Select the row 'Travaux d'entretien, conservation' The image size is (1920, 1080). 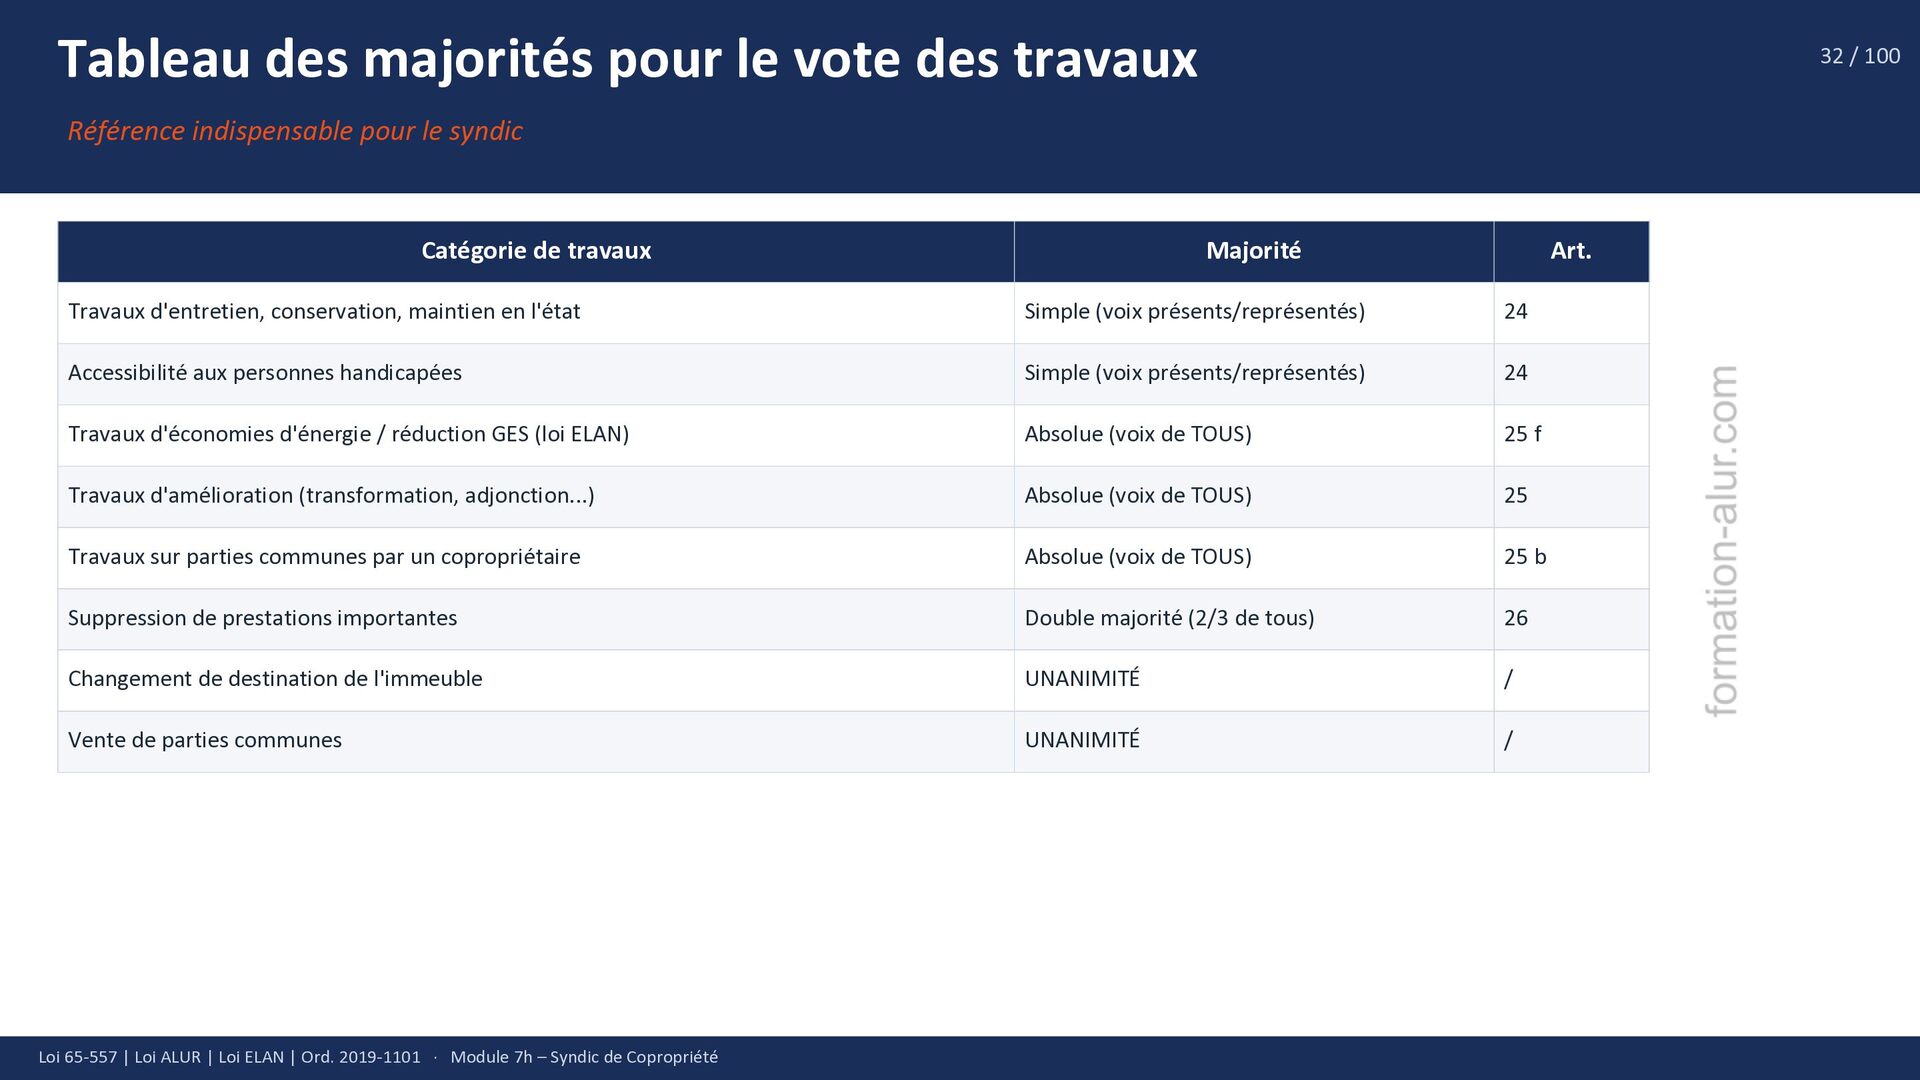(853, 312)
